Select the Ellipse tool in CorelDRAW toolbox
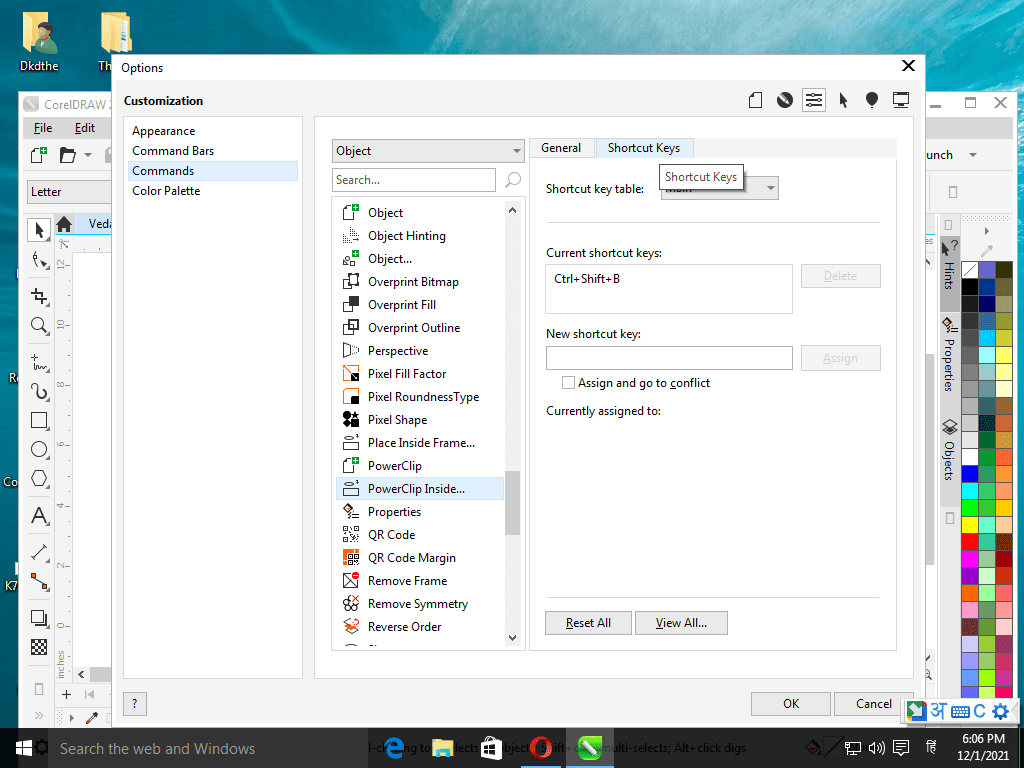The image size is (1024, 768). click(39, 449)
